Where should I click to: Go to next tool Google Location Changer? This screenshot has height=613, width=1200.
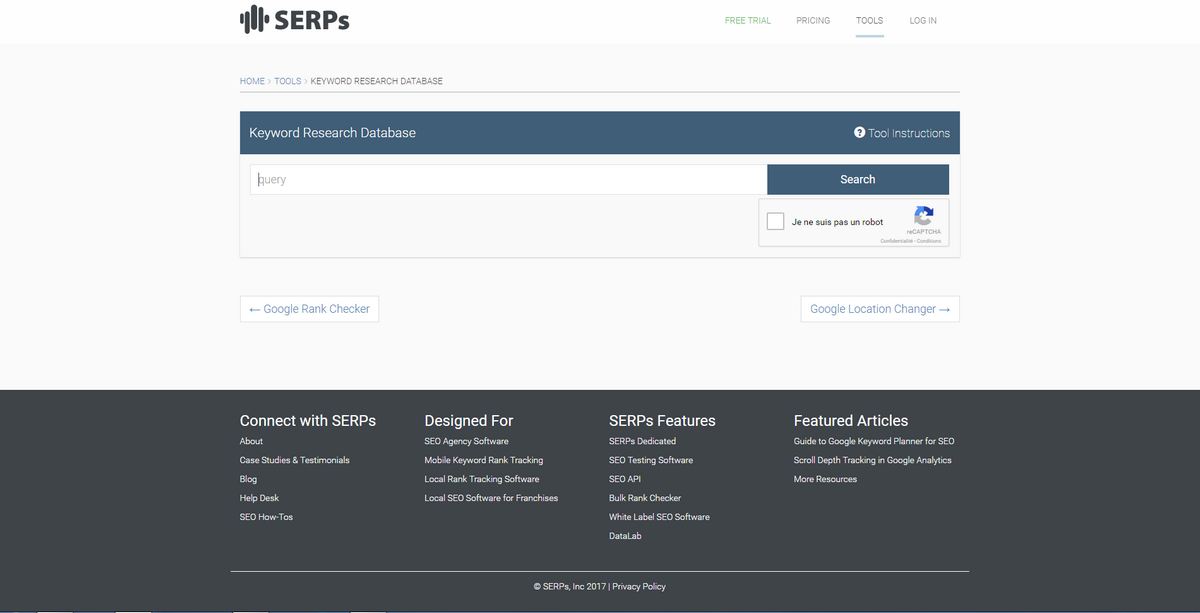point(880,309)
